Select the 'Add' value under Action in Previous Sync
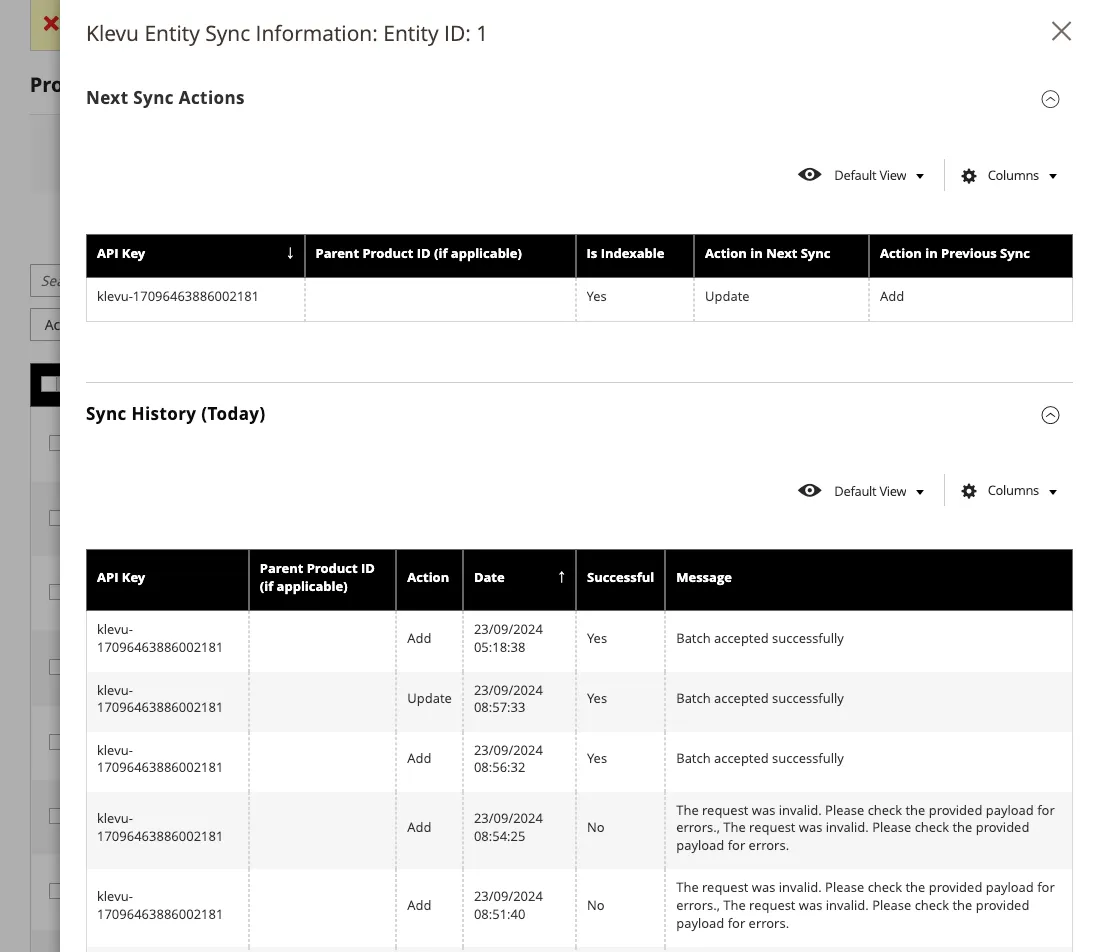 point(892,296)
